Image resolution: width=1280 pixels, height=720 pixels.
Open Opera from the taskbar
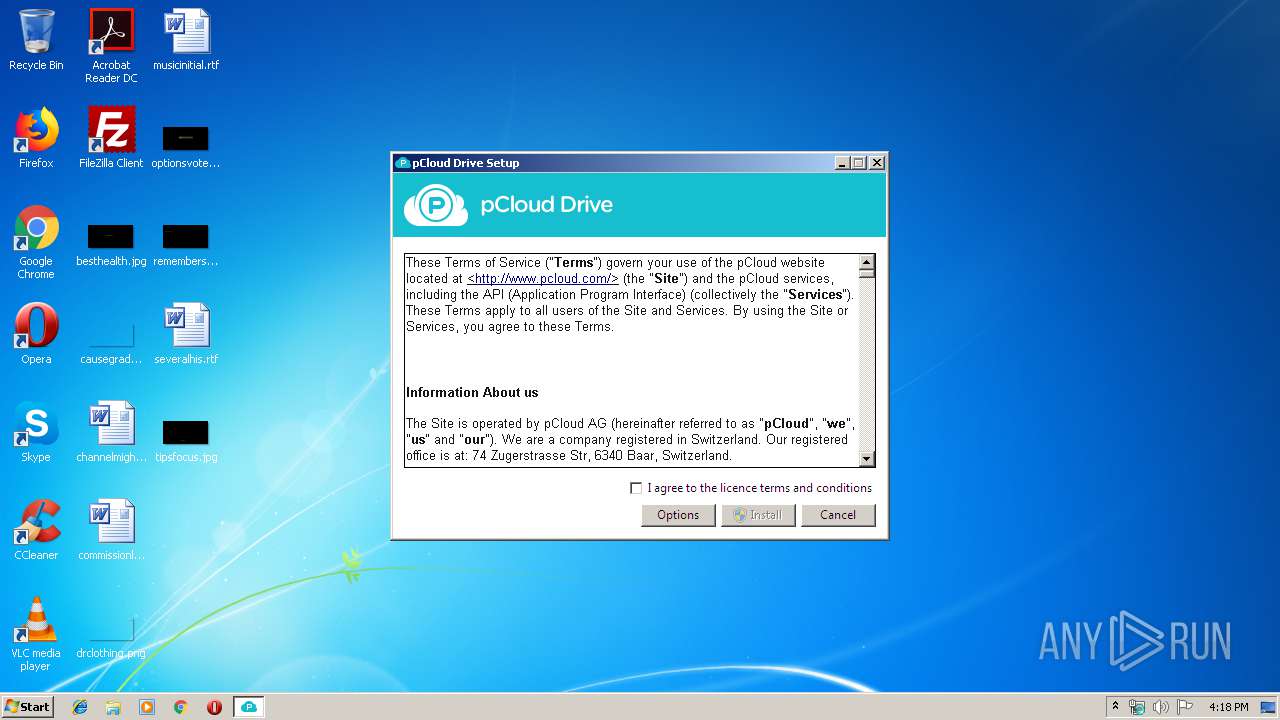(214, 707)
